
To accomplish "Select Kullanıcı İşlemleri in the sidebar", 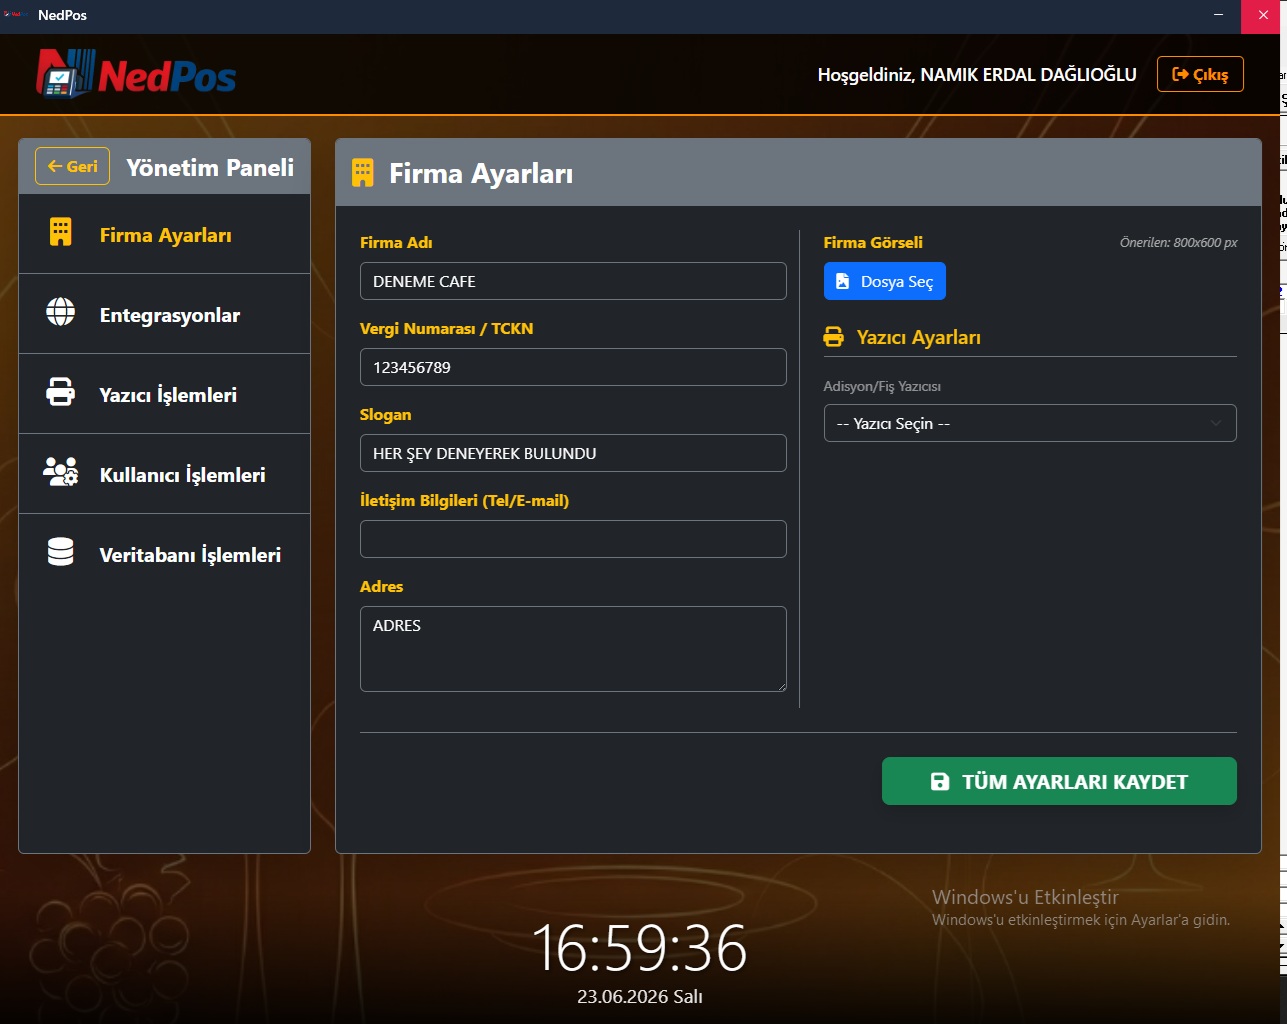I will coord(164,474).
